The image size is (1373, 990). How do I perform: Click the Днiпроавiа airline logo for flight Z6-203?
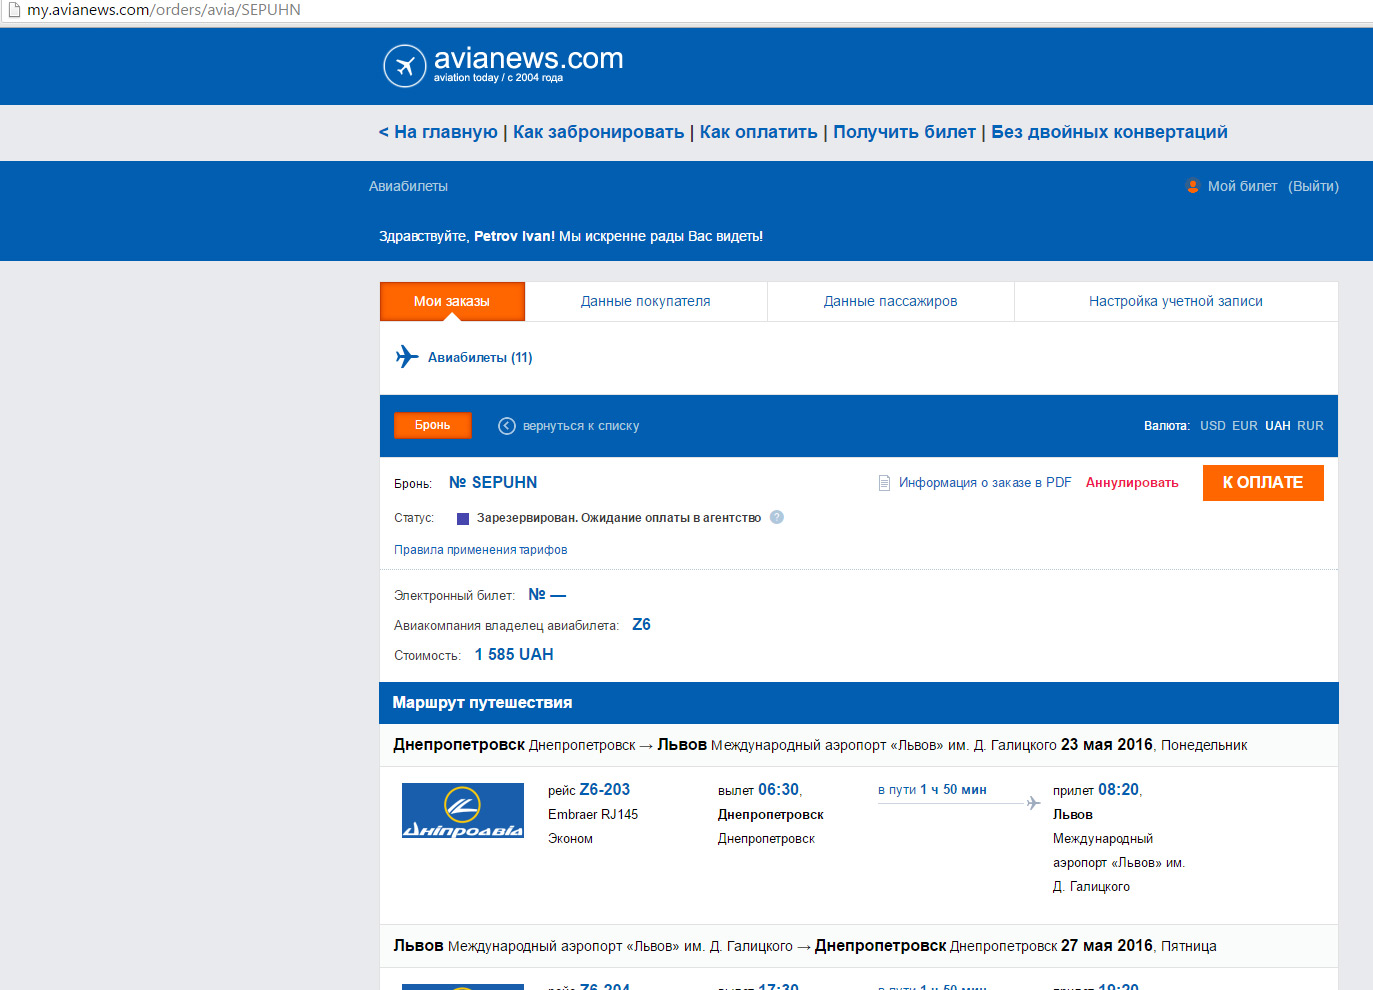(463, 810)
